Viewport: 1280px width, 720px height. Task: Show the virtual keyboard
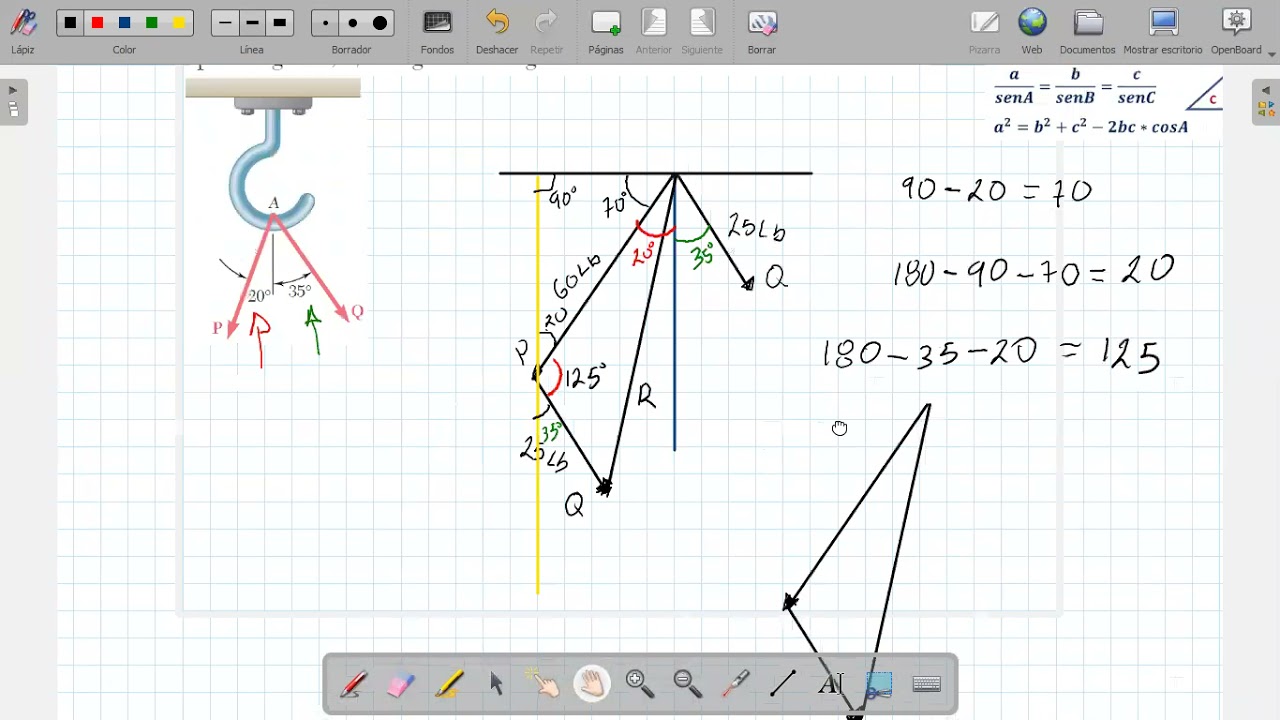pyautogui.click(x=927, y=684)
